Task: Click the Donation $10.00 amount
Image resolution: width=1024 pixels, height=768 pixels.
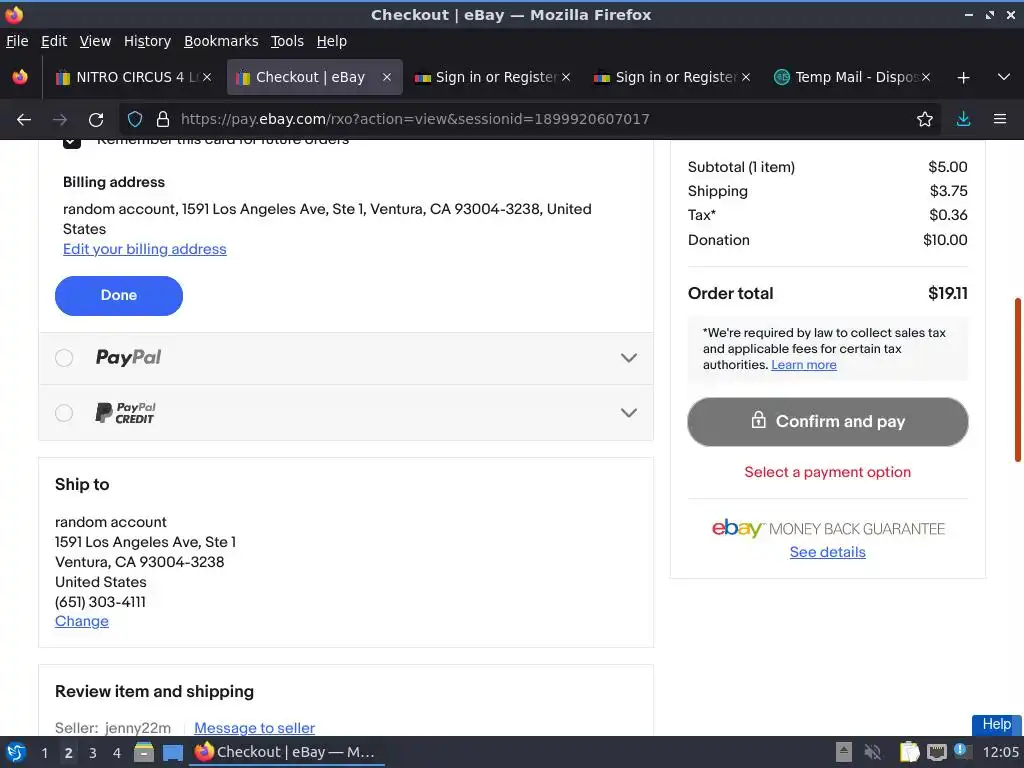Action: click(946, 240)
